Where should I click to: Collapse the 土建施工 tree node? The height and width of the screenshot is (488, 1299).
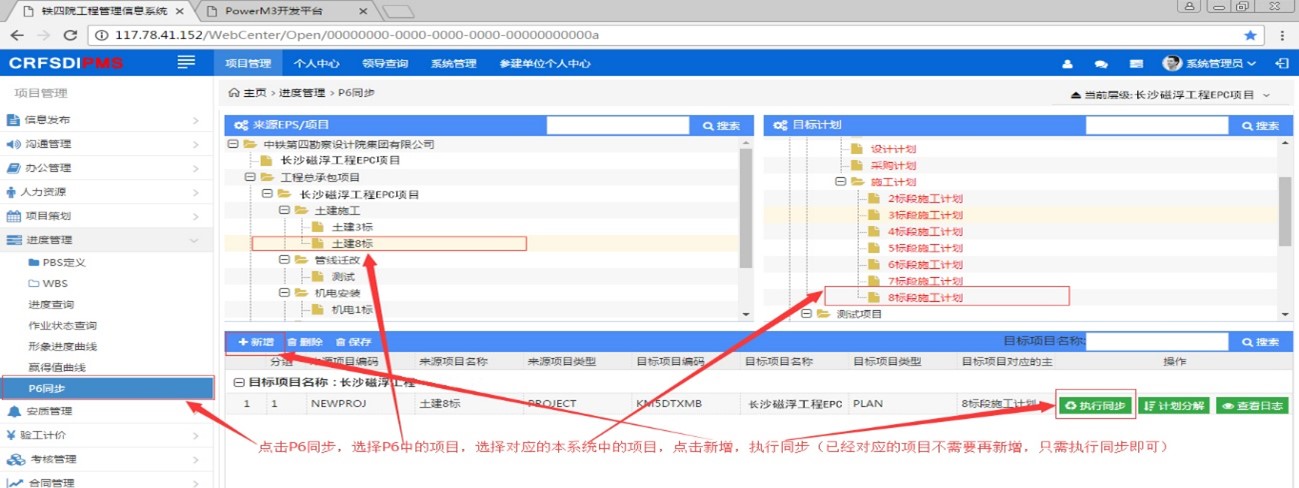(284, 210)
